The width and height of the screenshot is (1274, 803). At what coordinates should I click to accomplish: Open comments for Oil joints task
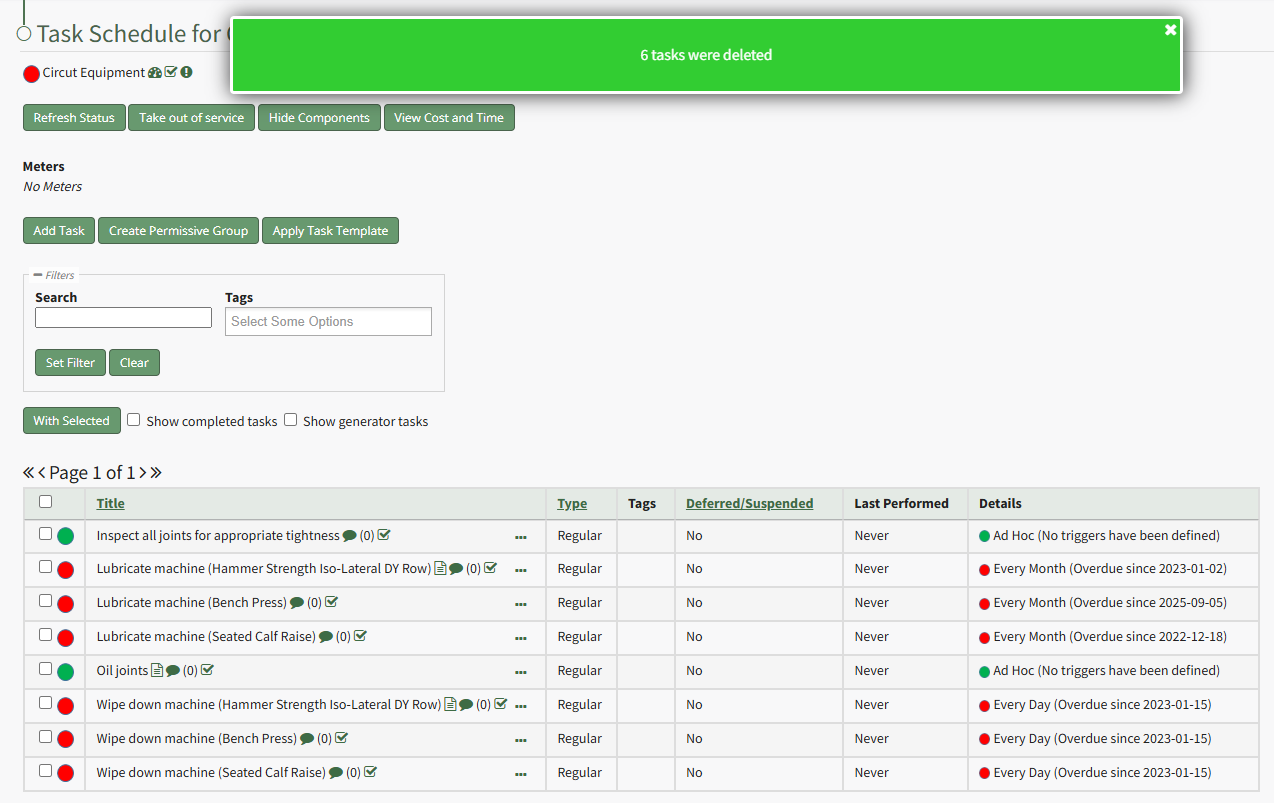point(173,671)
